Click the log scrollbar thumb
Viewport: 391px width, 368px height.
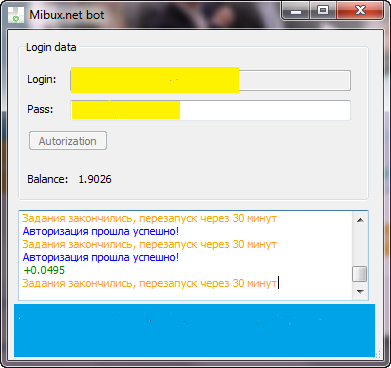tap(360, 274)
